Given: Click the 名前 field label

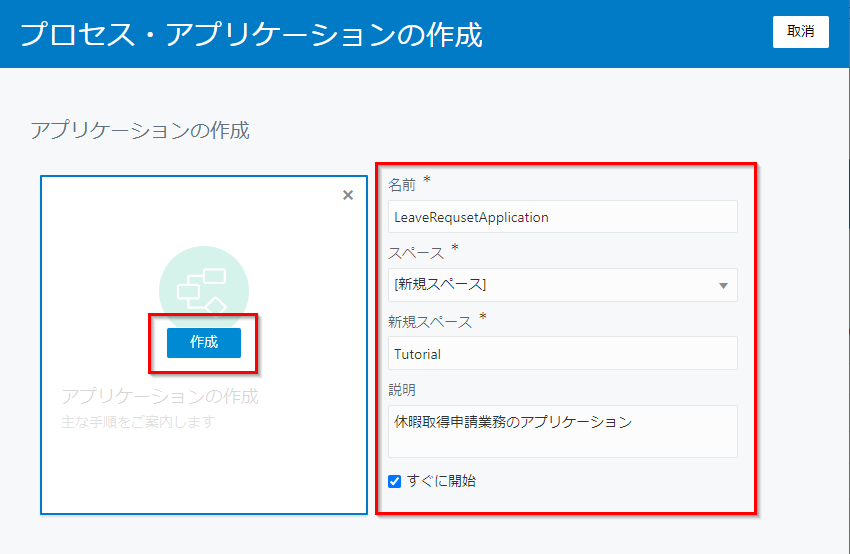Looking at the screenshot, I should click(x=402, y=184).
